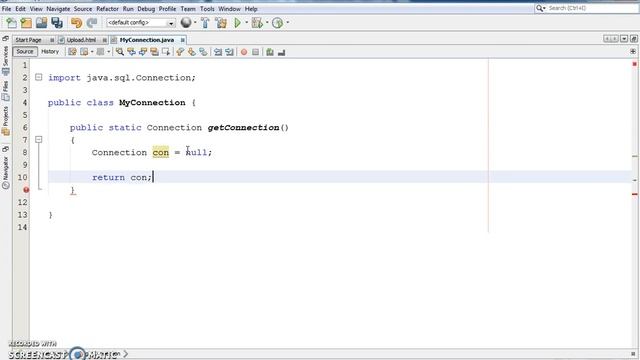Click the Save All toolbar icon
Image resolution: width=640 pixels, height=360 pixels.
coord(57,23)
